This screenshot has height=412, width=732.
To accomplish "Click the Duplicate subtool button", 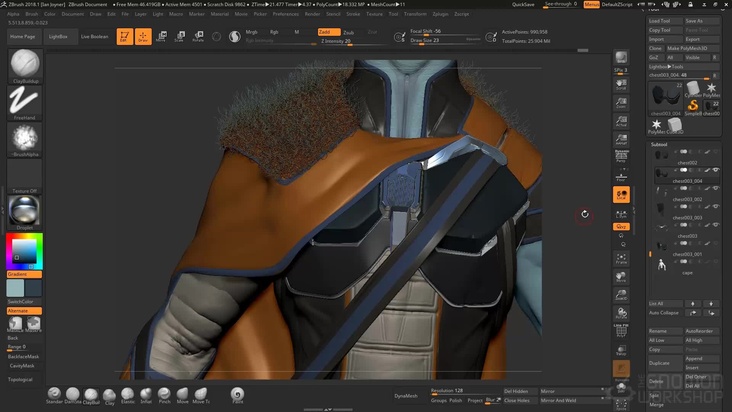I will 665,363.
